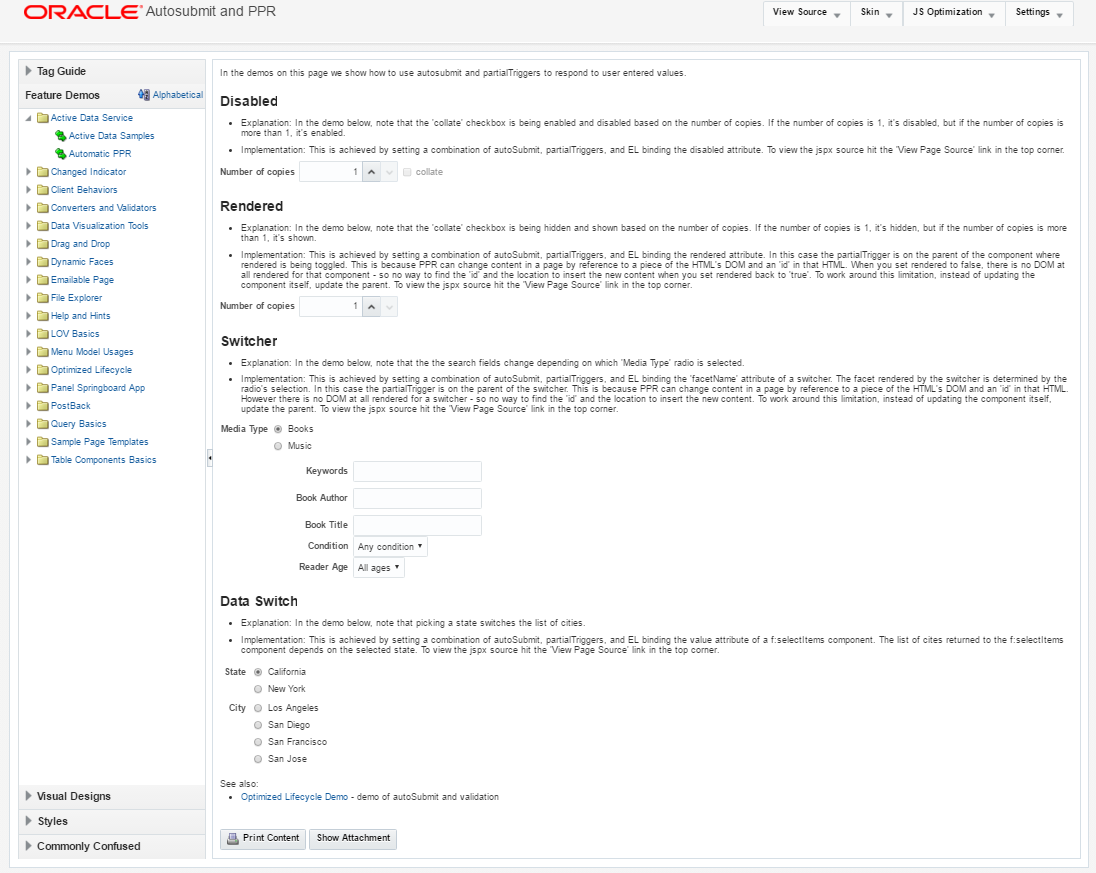Screen dimensions: 1096x873
Task: Toggle the collate checkbox
Action: [407, 172]
